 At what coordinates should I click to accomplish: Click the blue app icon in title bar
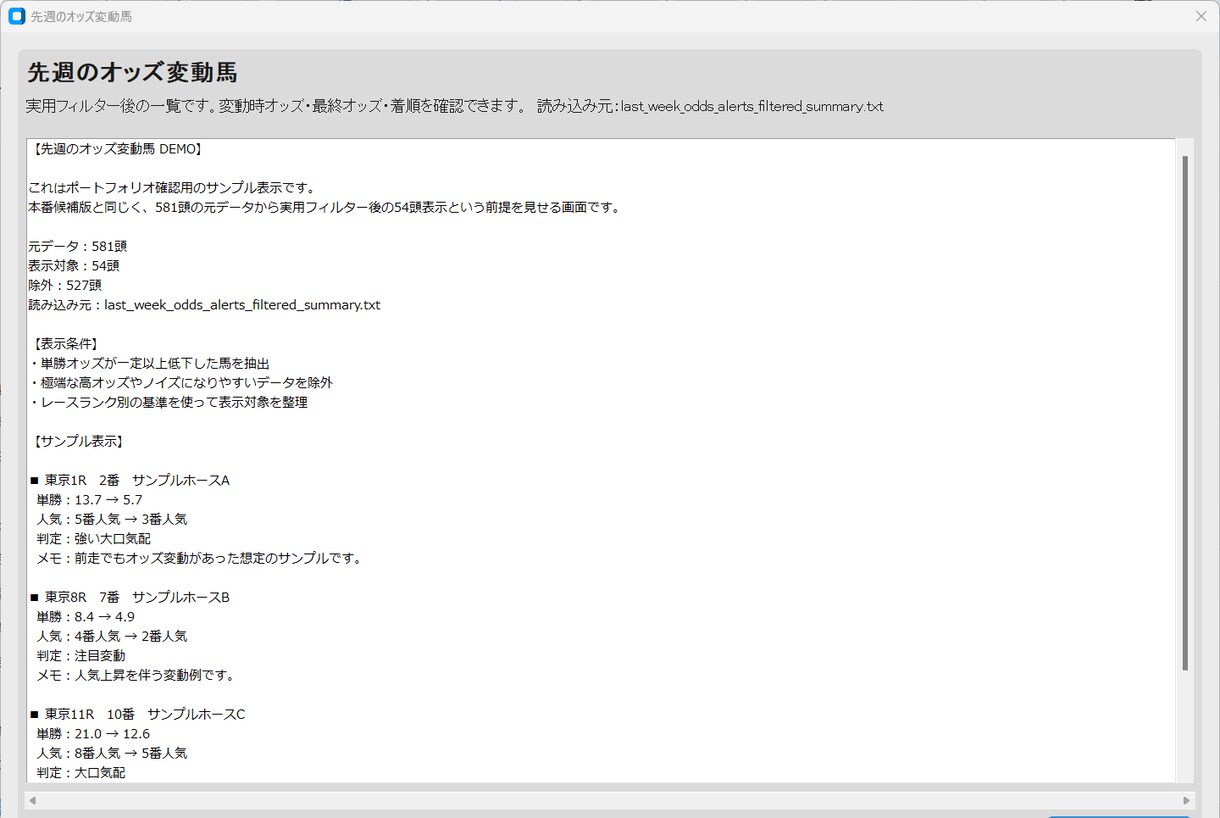tap(16, 16)
